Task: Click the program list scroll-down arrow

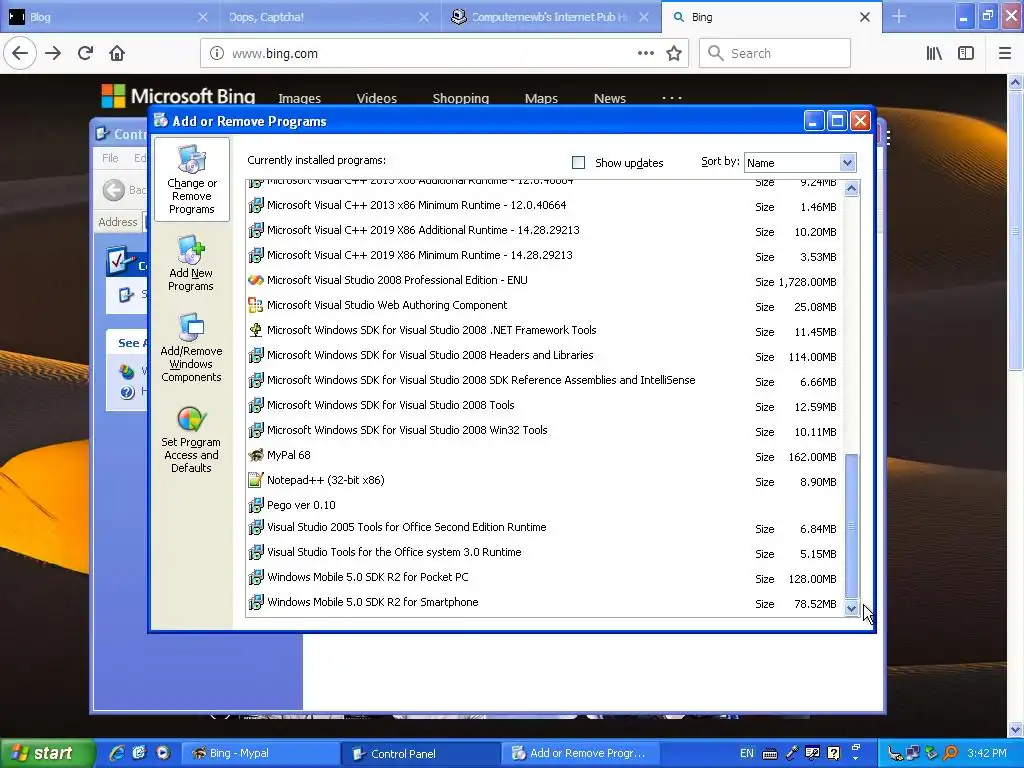Action: [x=851, y=608]
